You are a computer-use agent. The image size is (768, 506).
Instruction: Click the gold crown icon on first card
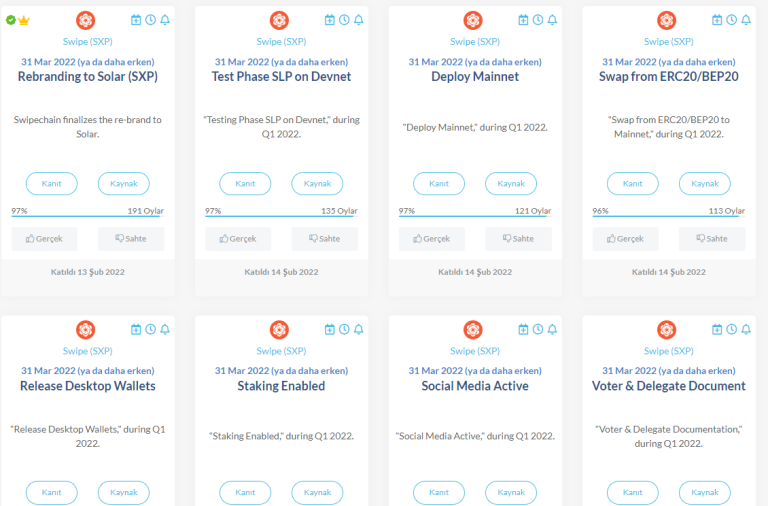click(x=24, y=20)
